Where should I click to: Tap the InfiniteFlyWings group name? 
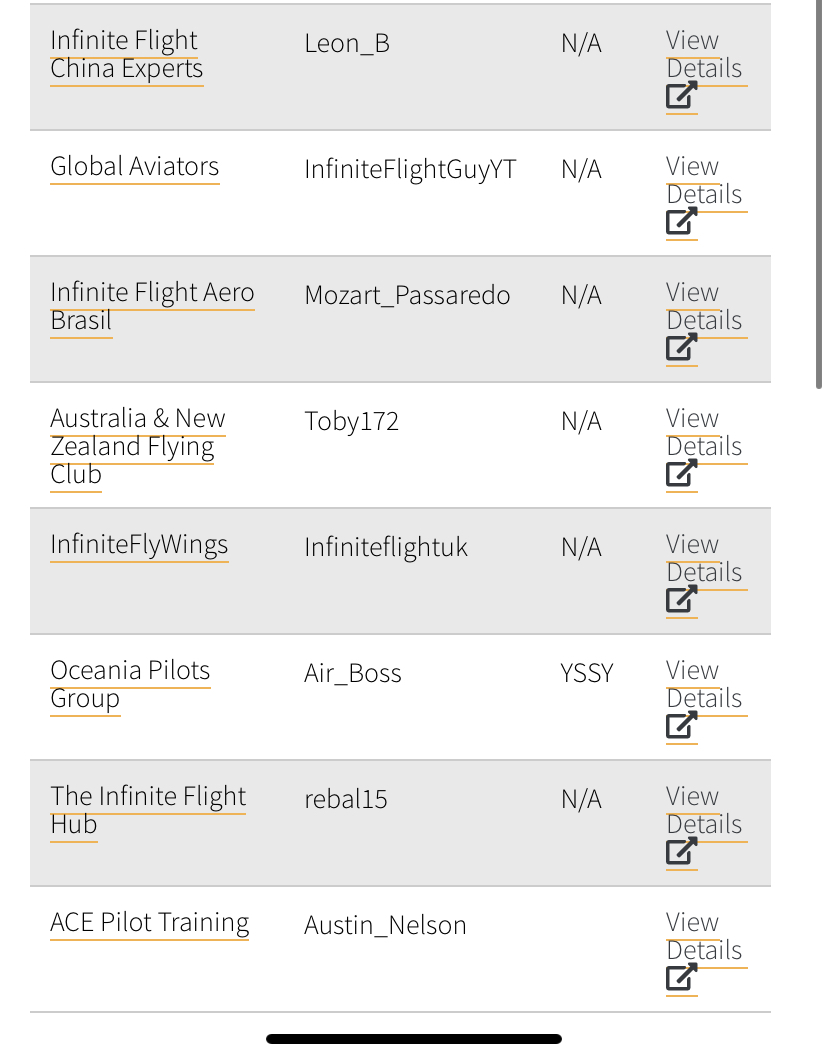click(139, 545)
